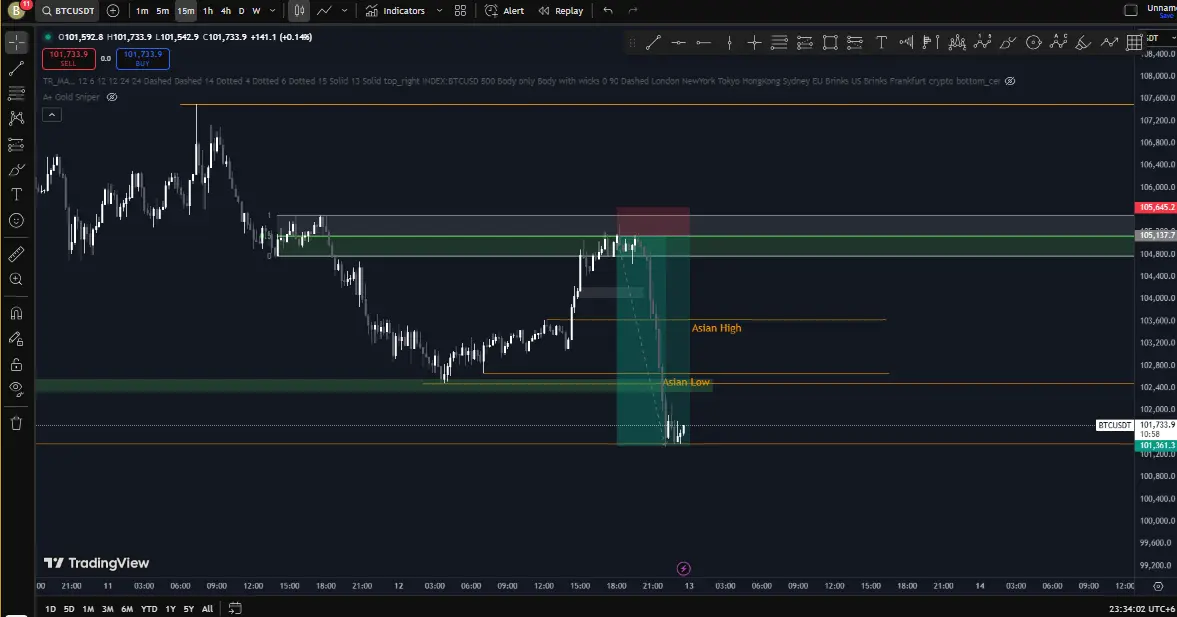Choose the horizontal ray tool in favorites toolbar
The image size is (1177, 617).
(x=703, y=43)
